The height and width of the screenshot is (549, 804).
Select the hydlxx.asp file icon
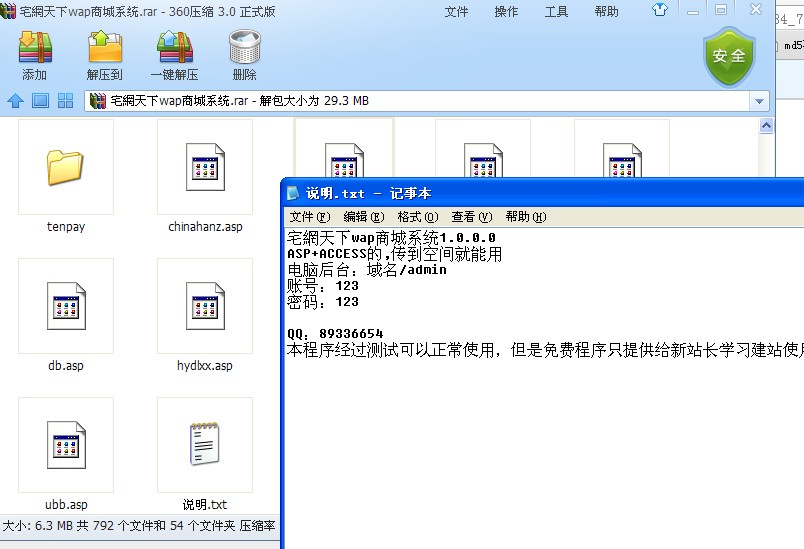(x=205, y=306)
